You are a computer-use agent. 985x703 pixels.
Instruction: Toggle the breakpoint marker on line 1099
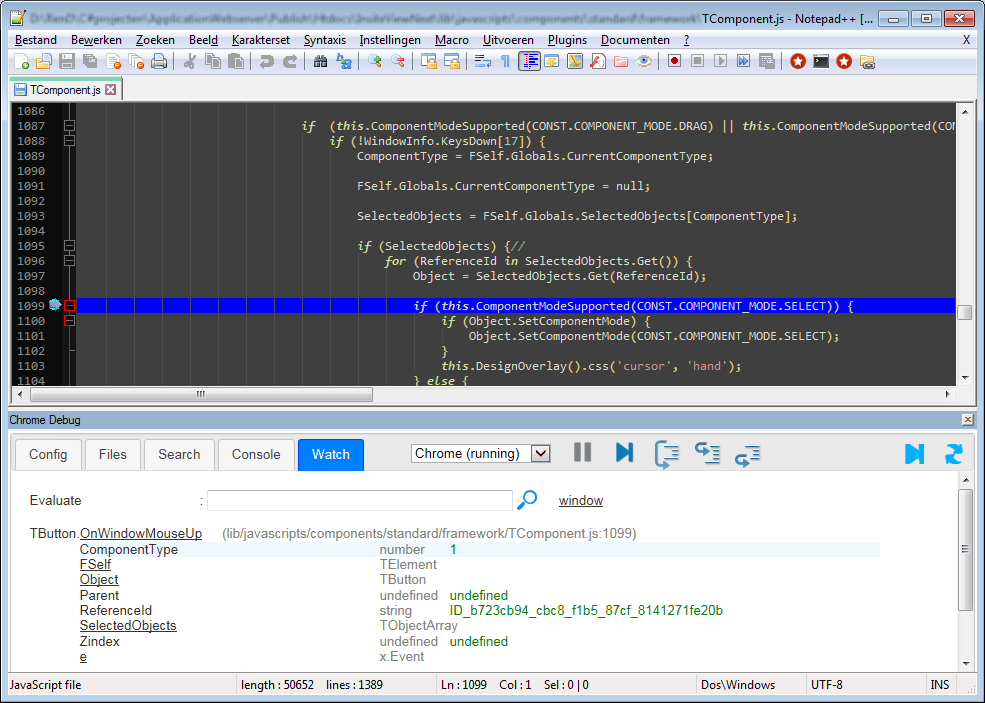tap(55, 305)
